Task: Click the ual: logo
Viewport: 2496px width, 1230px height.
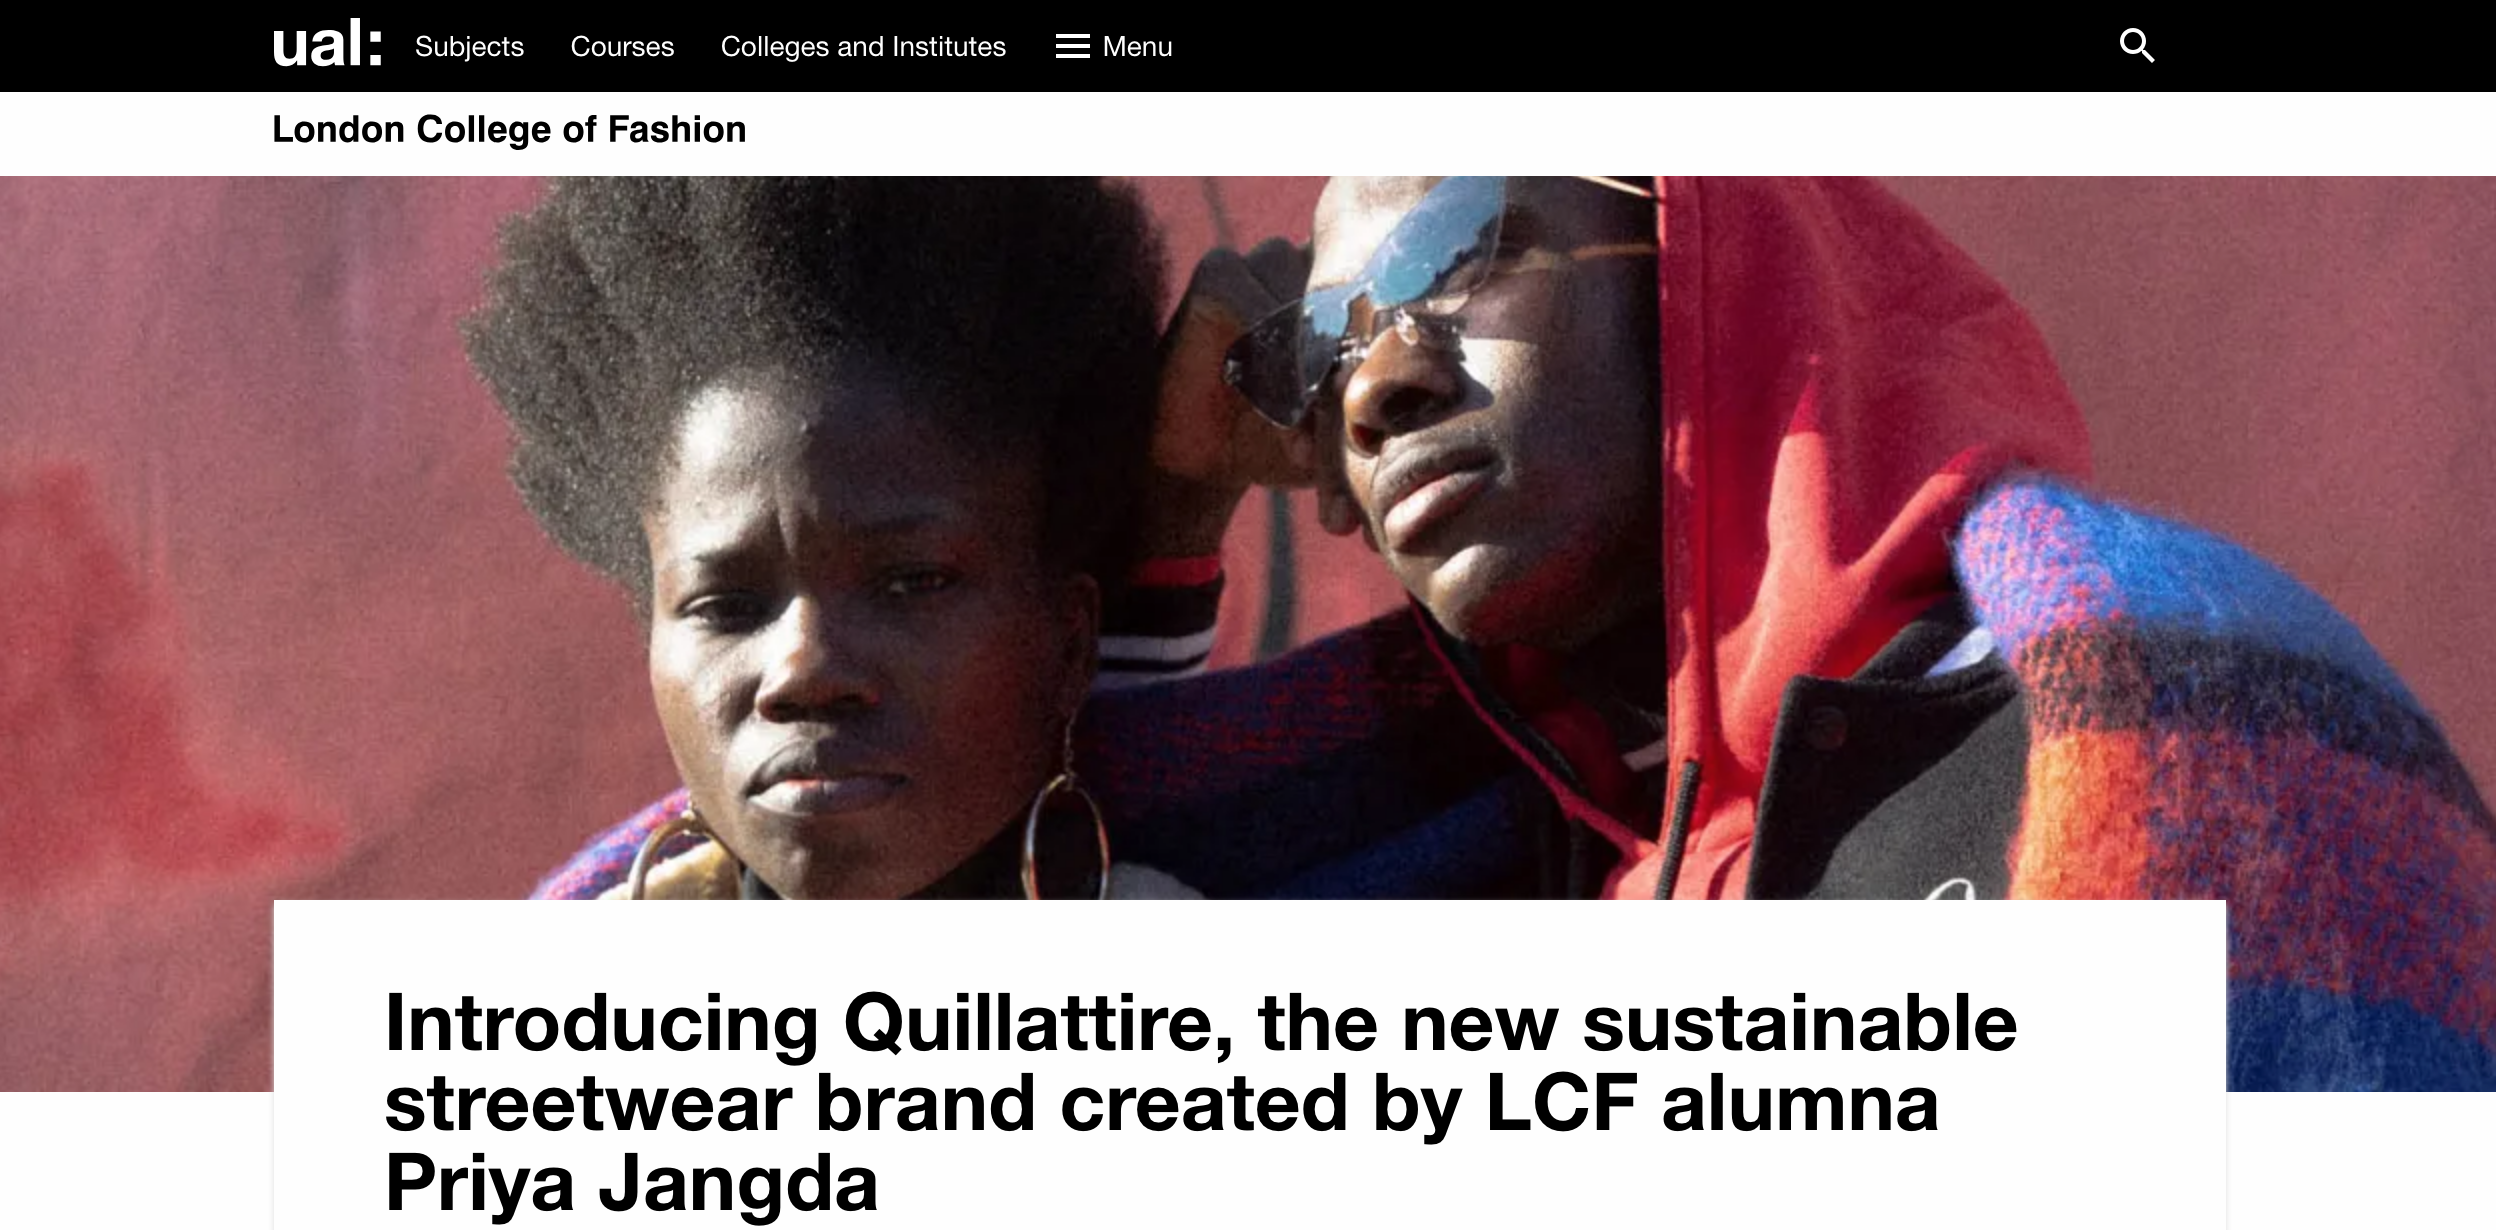Action: tap(327, 46)
